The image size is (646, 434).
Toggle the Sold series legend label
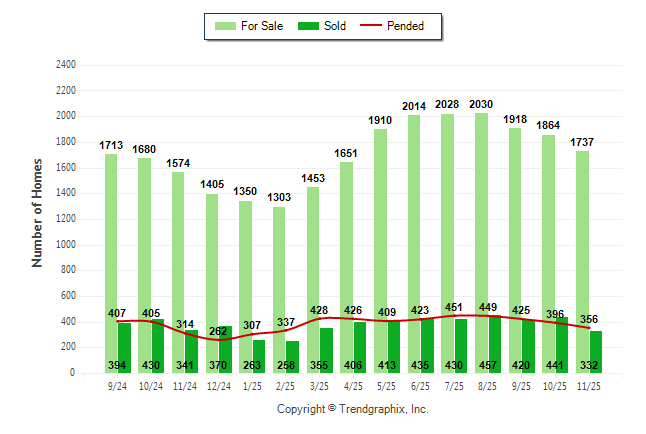tap(335, 26)
